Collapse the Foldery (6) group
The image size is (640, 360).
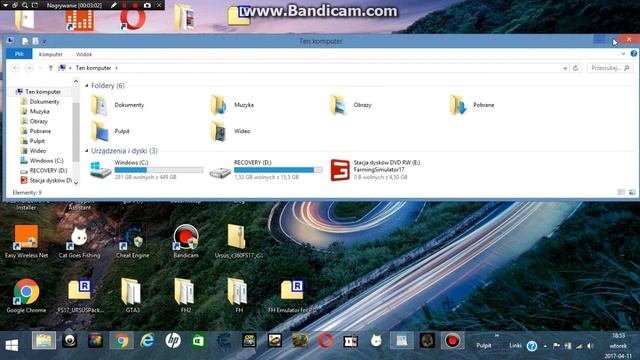click(87, 86)
